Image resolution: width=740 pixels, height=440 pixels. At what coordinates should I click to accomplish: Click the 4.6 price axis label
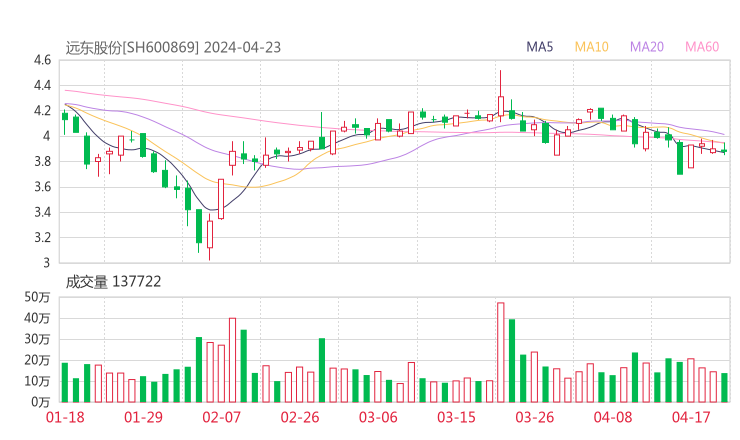[42, 60]
